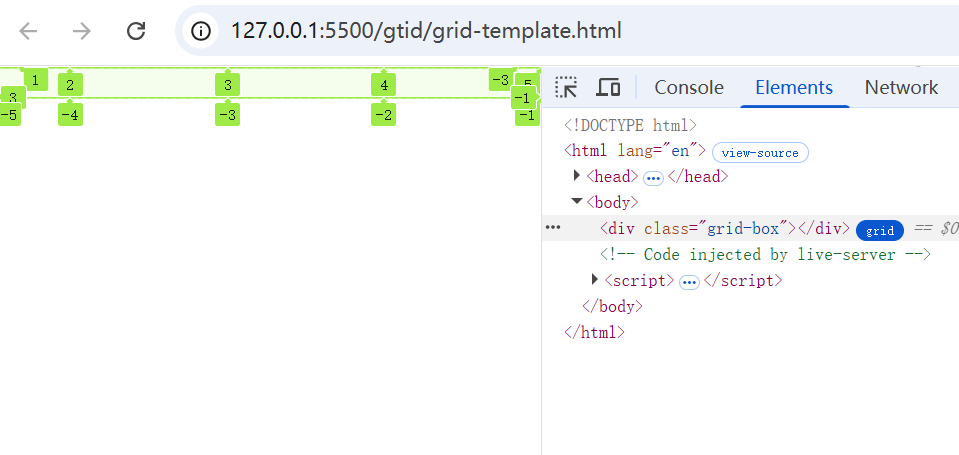The width and height of the screenshot is (959, 455).
Task: Select the live-server injected comment
Action: click(765, 254)
